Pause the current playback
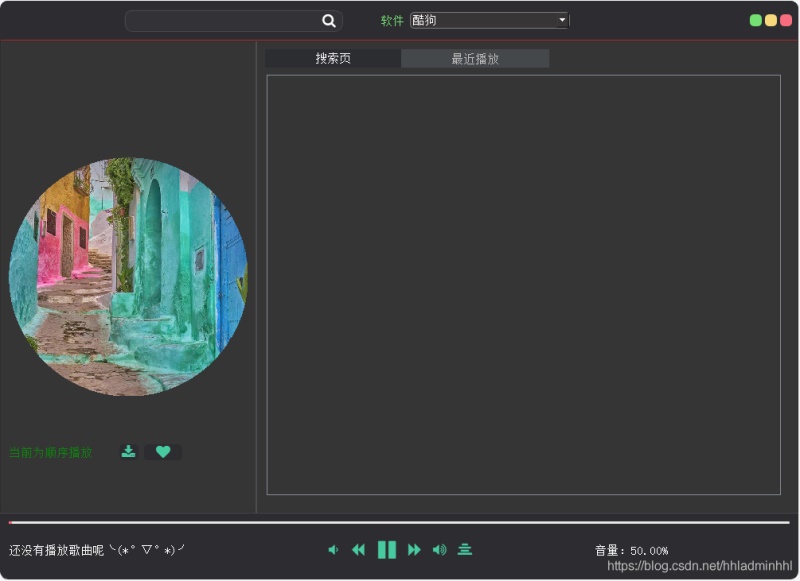Image resolution: width=800 pixels, height=581 pixels. click(x=387, y=549)
